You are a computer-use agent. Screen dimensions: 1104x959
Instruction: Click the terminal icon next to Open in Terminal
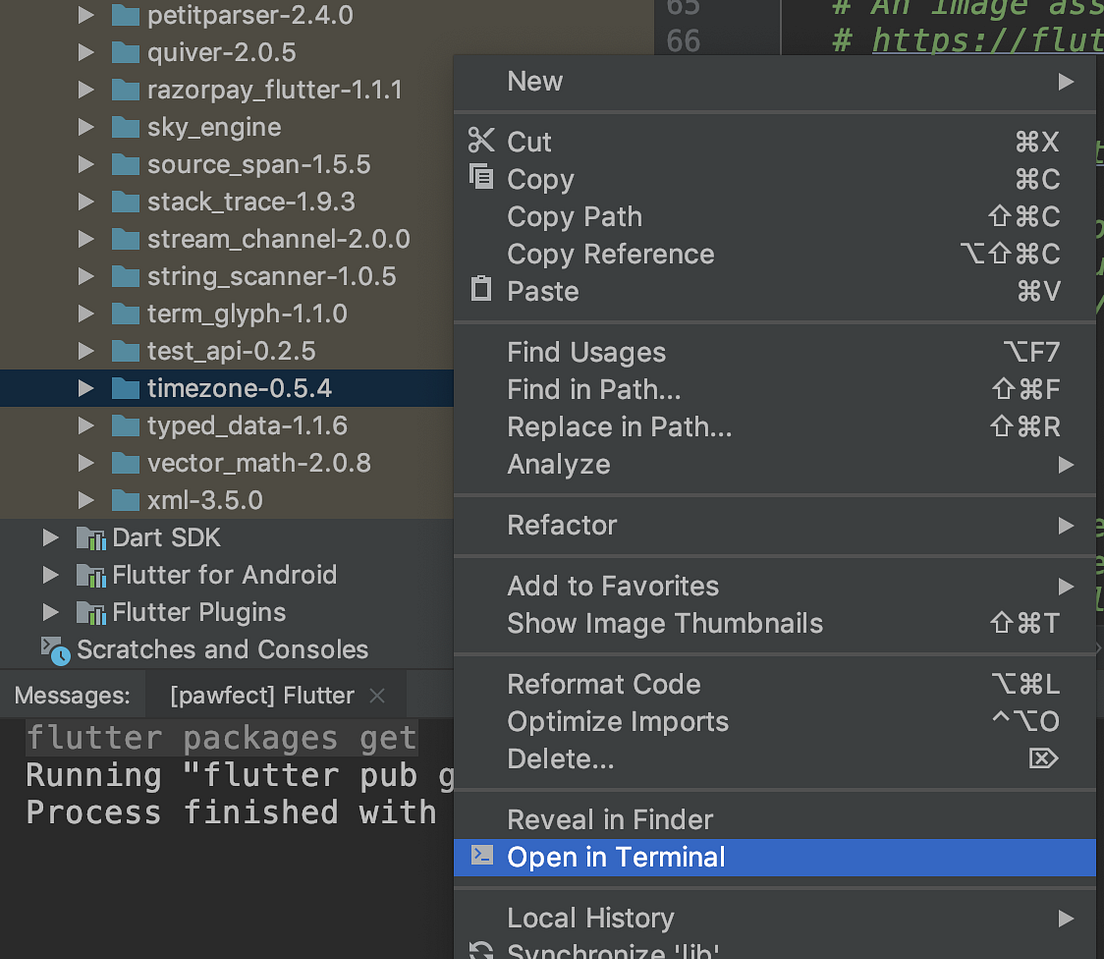[481, 857]
